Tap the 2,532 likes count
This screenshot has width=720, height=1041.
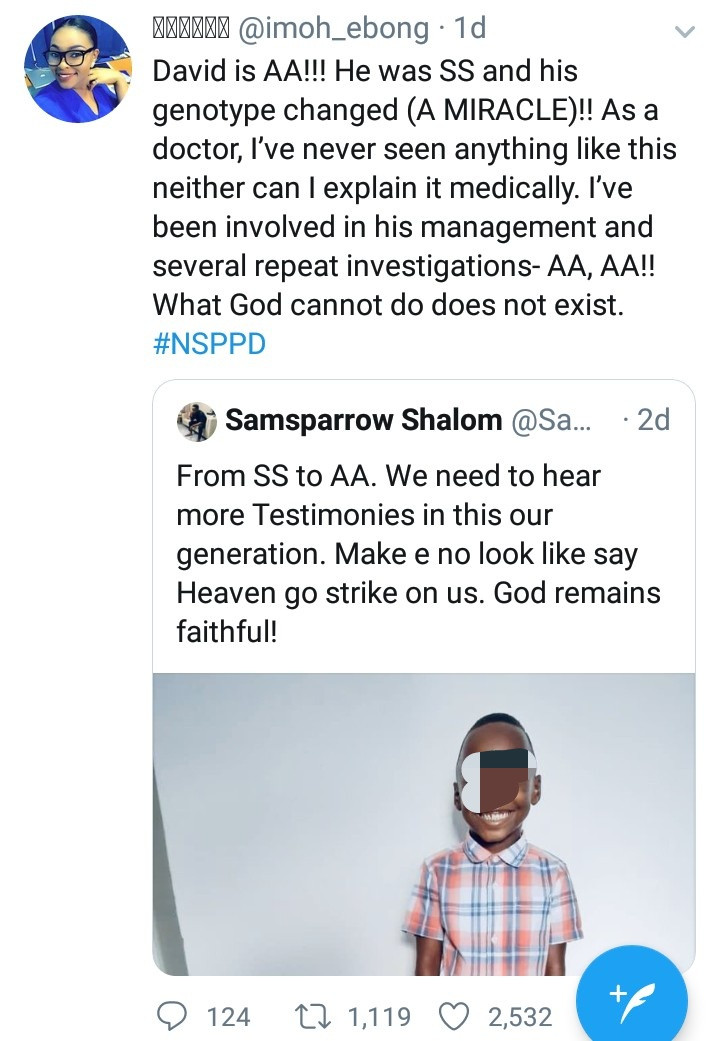[x=519, y=1017]
